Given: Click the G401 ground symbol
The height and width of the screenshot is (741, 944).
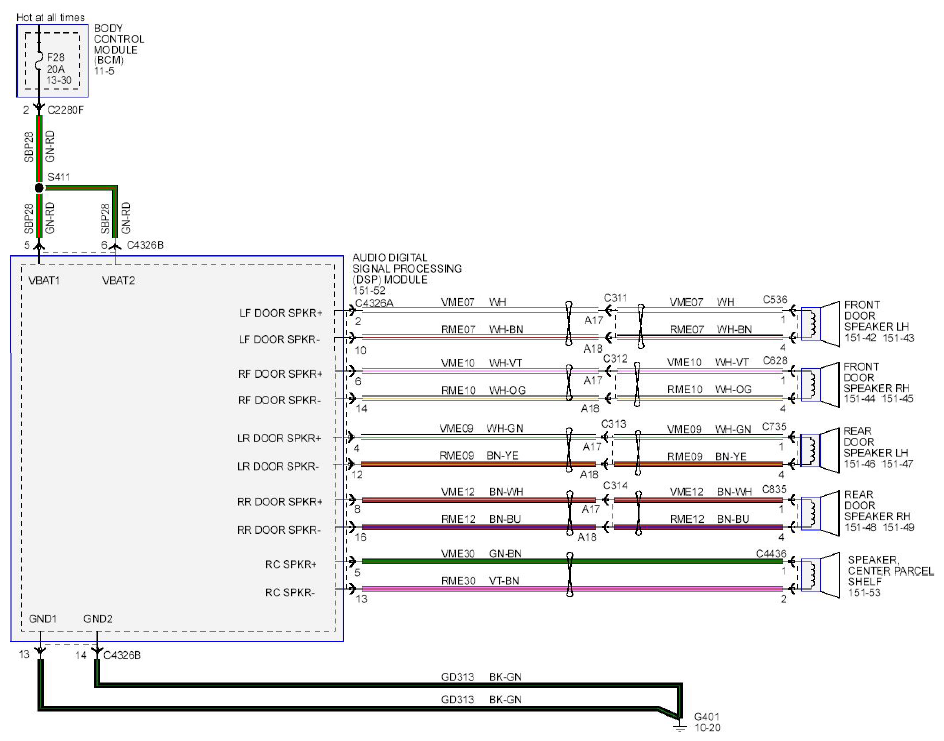Looking at the screenshot, I should coord(680,725).
